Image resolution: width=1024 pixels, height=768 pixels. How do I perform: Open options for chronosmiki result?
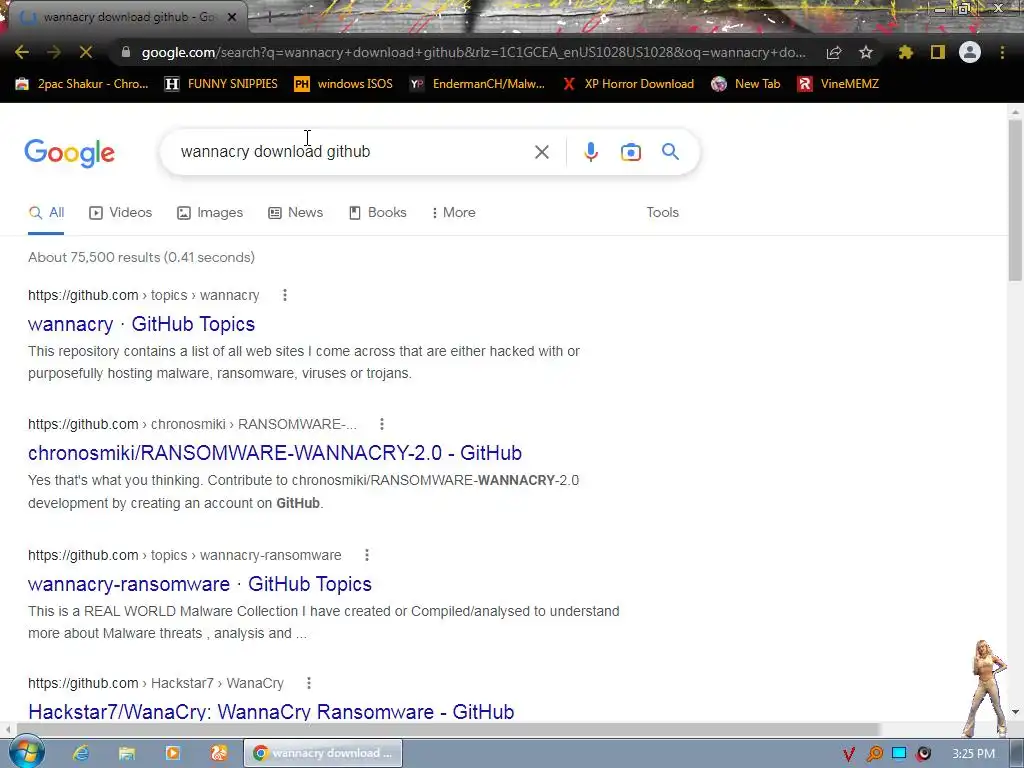[382, 424]
